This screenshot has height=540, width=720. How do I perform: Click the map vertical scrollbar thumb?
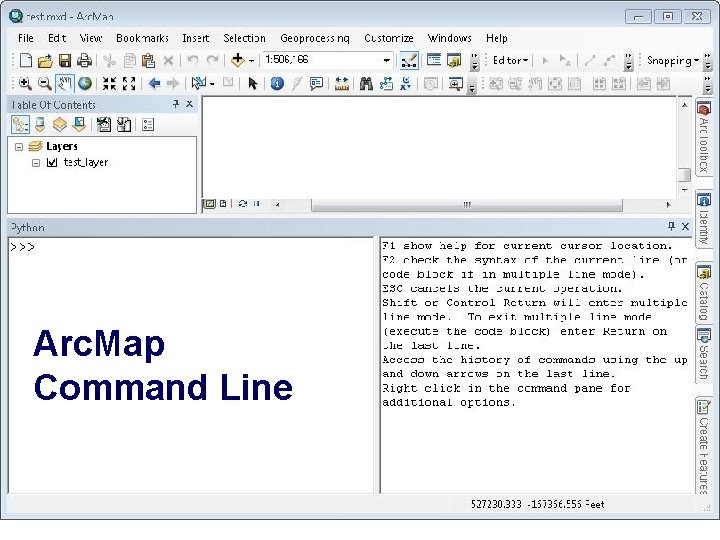point(684,174)
